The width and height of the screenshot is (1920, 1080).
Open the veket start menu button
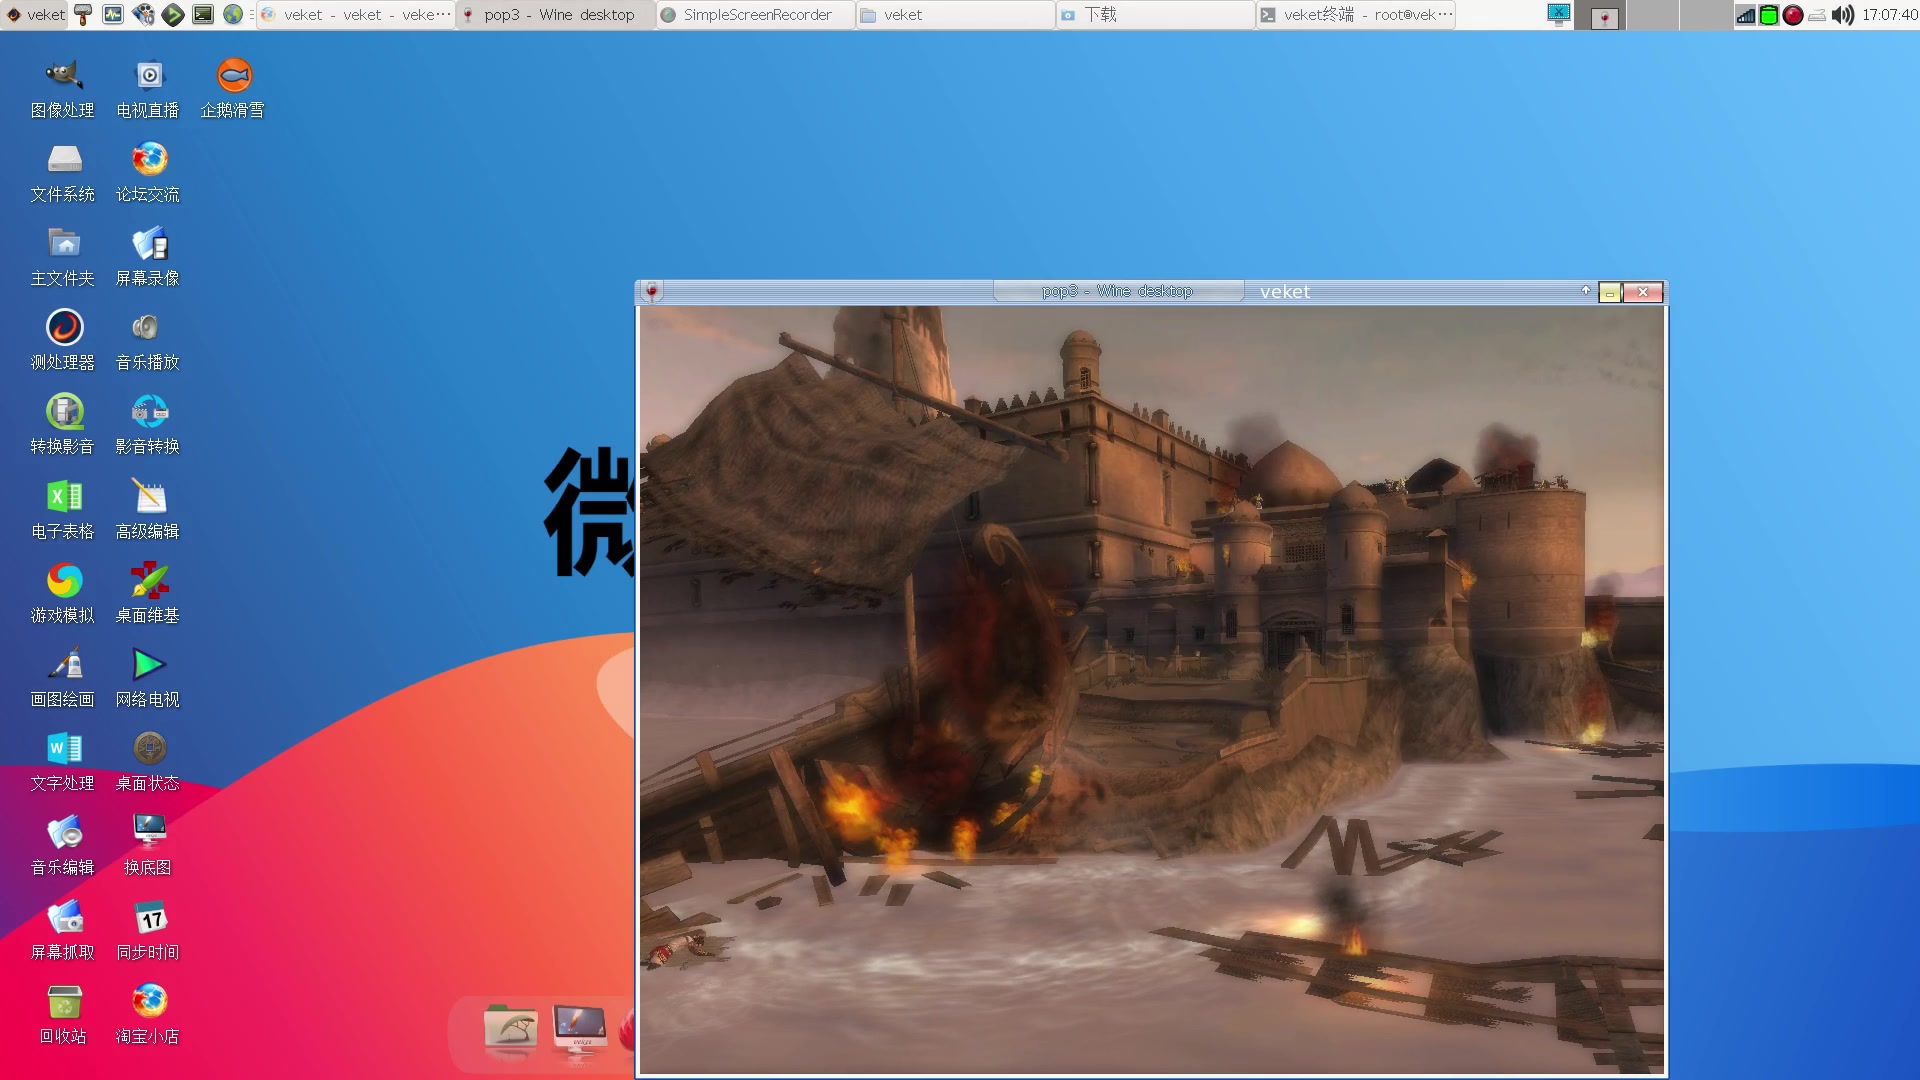point(36,15)
